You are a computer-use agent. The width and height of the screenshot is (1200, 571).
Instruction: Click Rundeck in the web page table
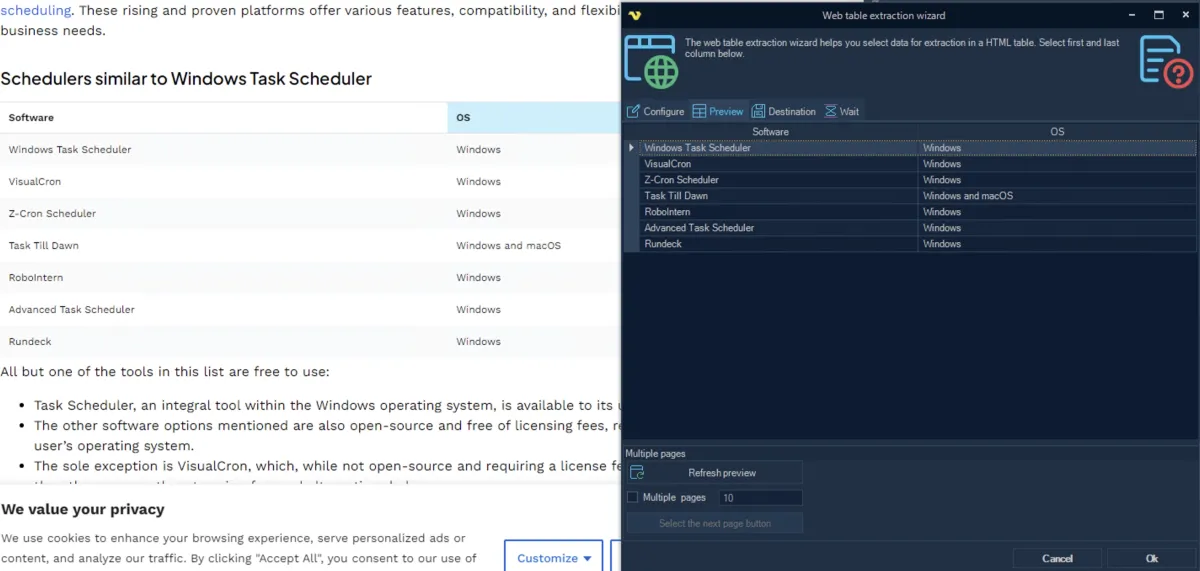(x=28, y=342)
